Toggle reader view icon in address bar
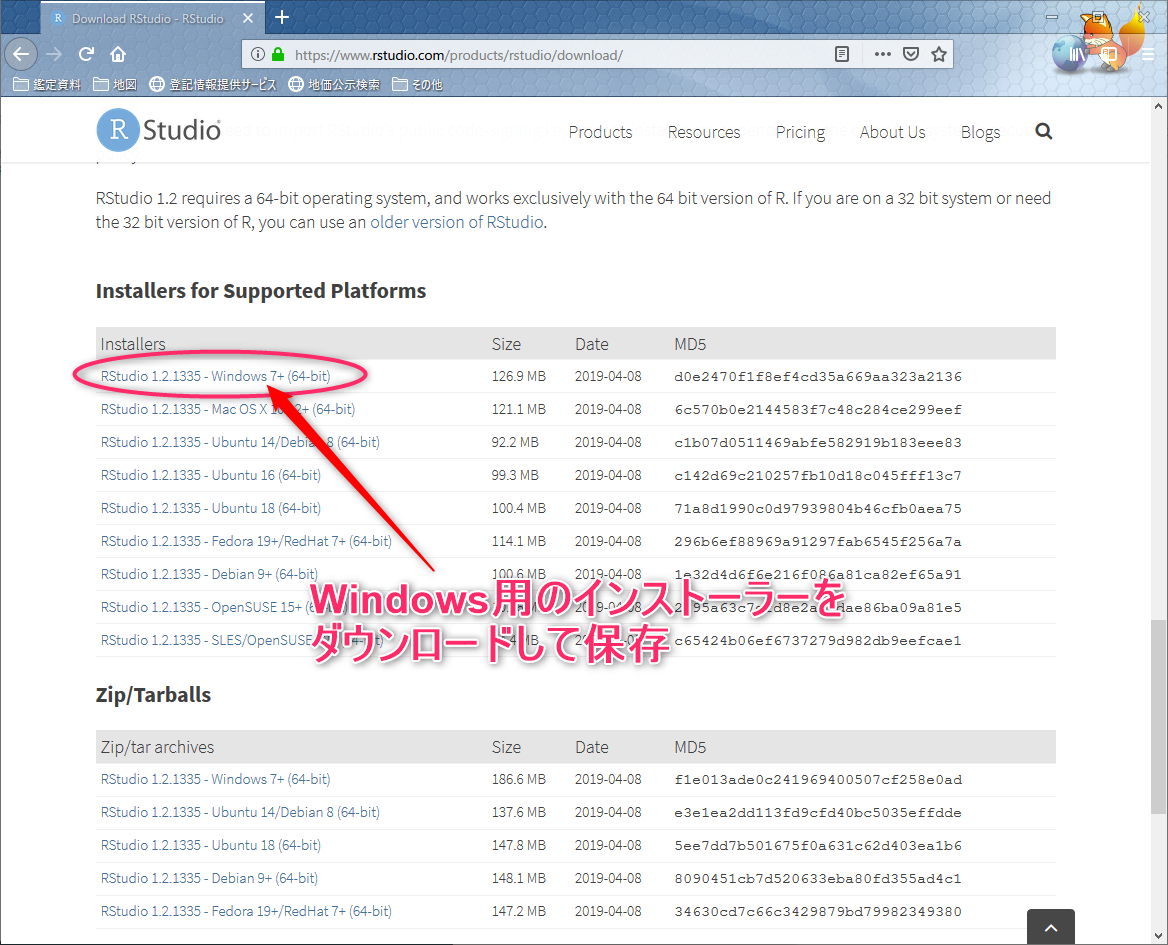This screenshot has width=1168, height=945. click(842, 54)
